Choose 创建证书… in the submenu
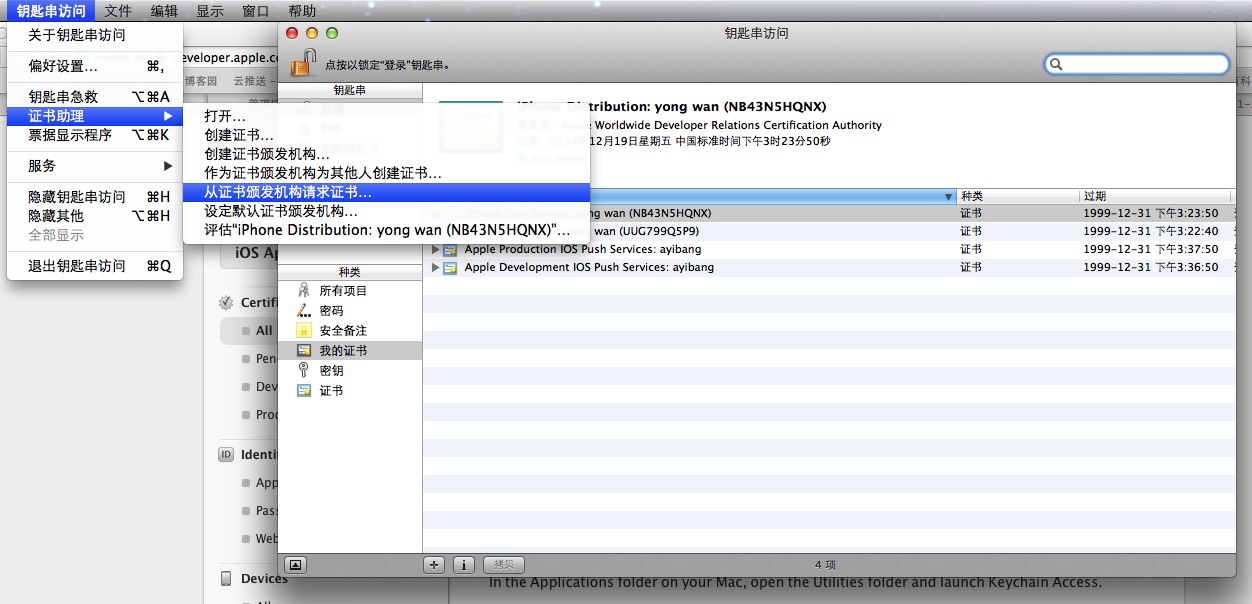Screen dimensions: 1252x604 [386, 135]
